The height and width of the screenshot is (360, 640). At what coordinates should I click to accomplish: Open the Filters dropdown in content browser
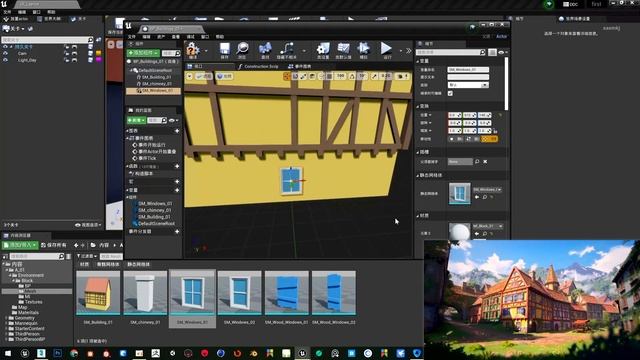(87, 256)
